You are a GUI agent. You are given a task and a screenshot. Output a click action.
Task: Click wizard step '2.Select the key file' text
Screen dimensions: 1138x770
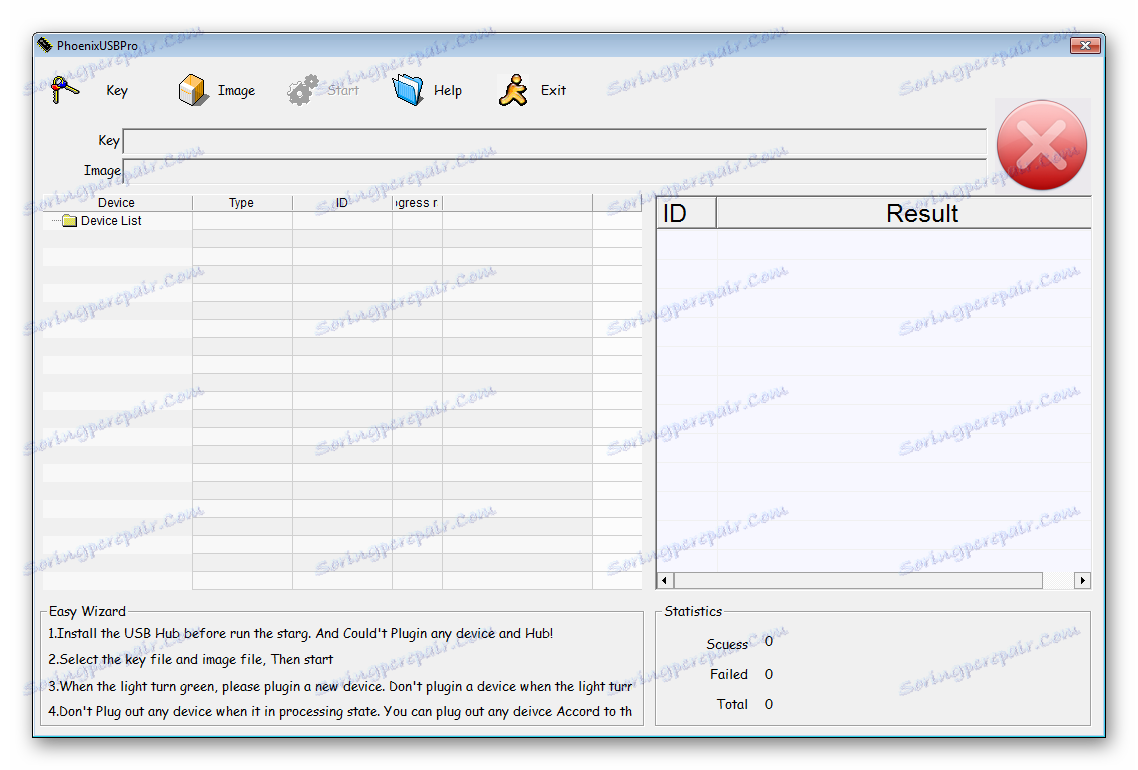click(x=191, y=660)
